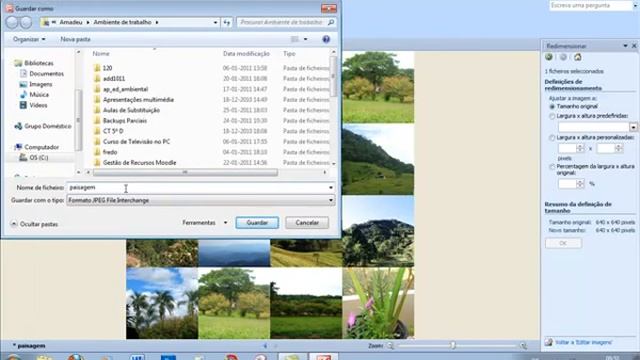Screen dimensions: 640x360
Task: Select the palm trees photo thumbnail
Action: (162, 303)
